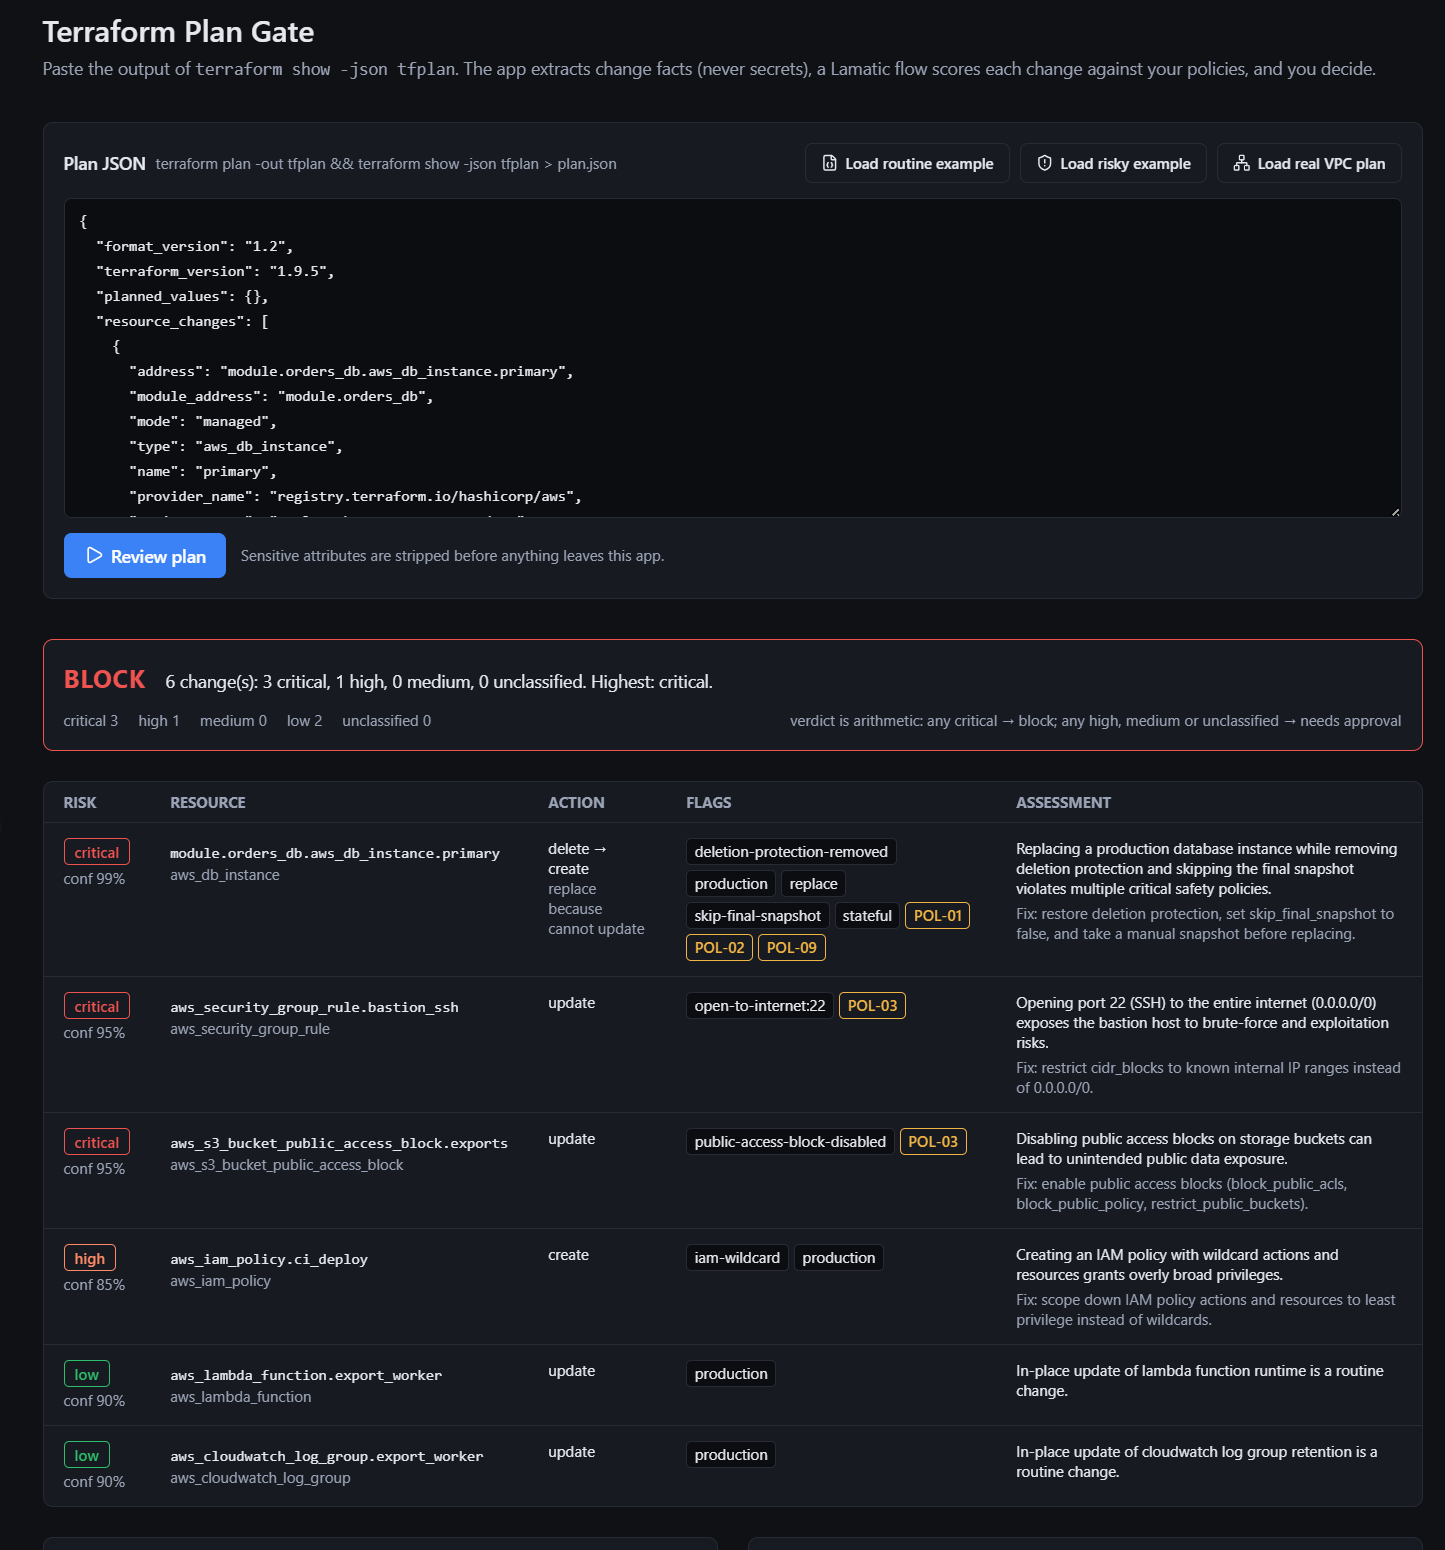Load the routine example plan
The image size is (1445, 1550).
pyautogui.click(x=907, y=163)
